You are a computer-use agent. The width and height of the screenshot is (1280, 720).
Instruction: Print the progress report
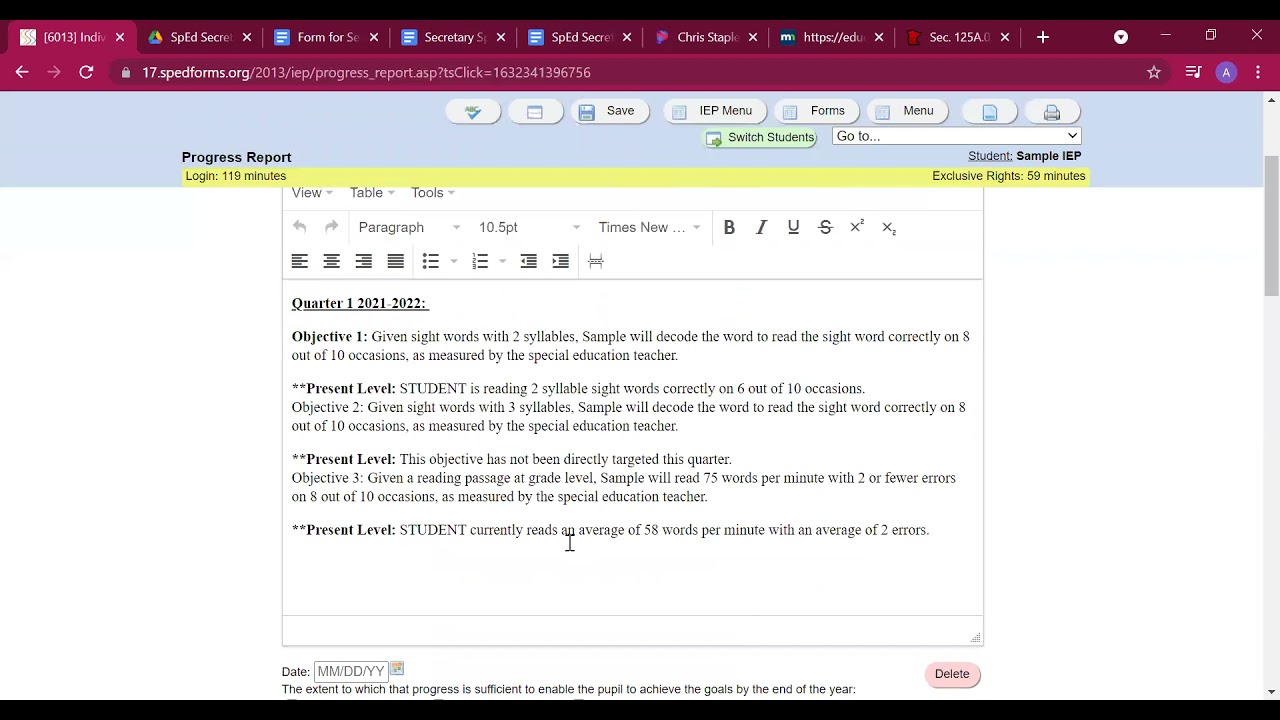1052,112
